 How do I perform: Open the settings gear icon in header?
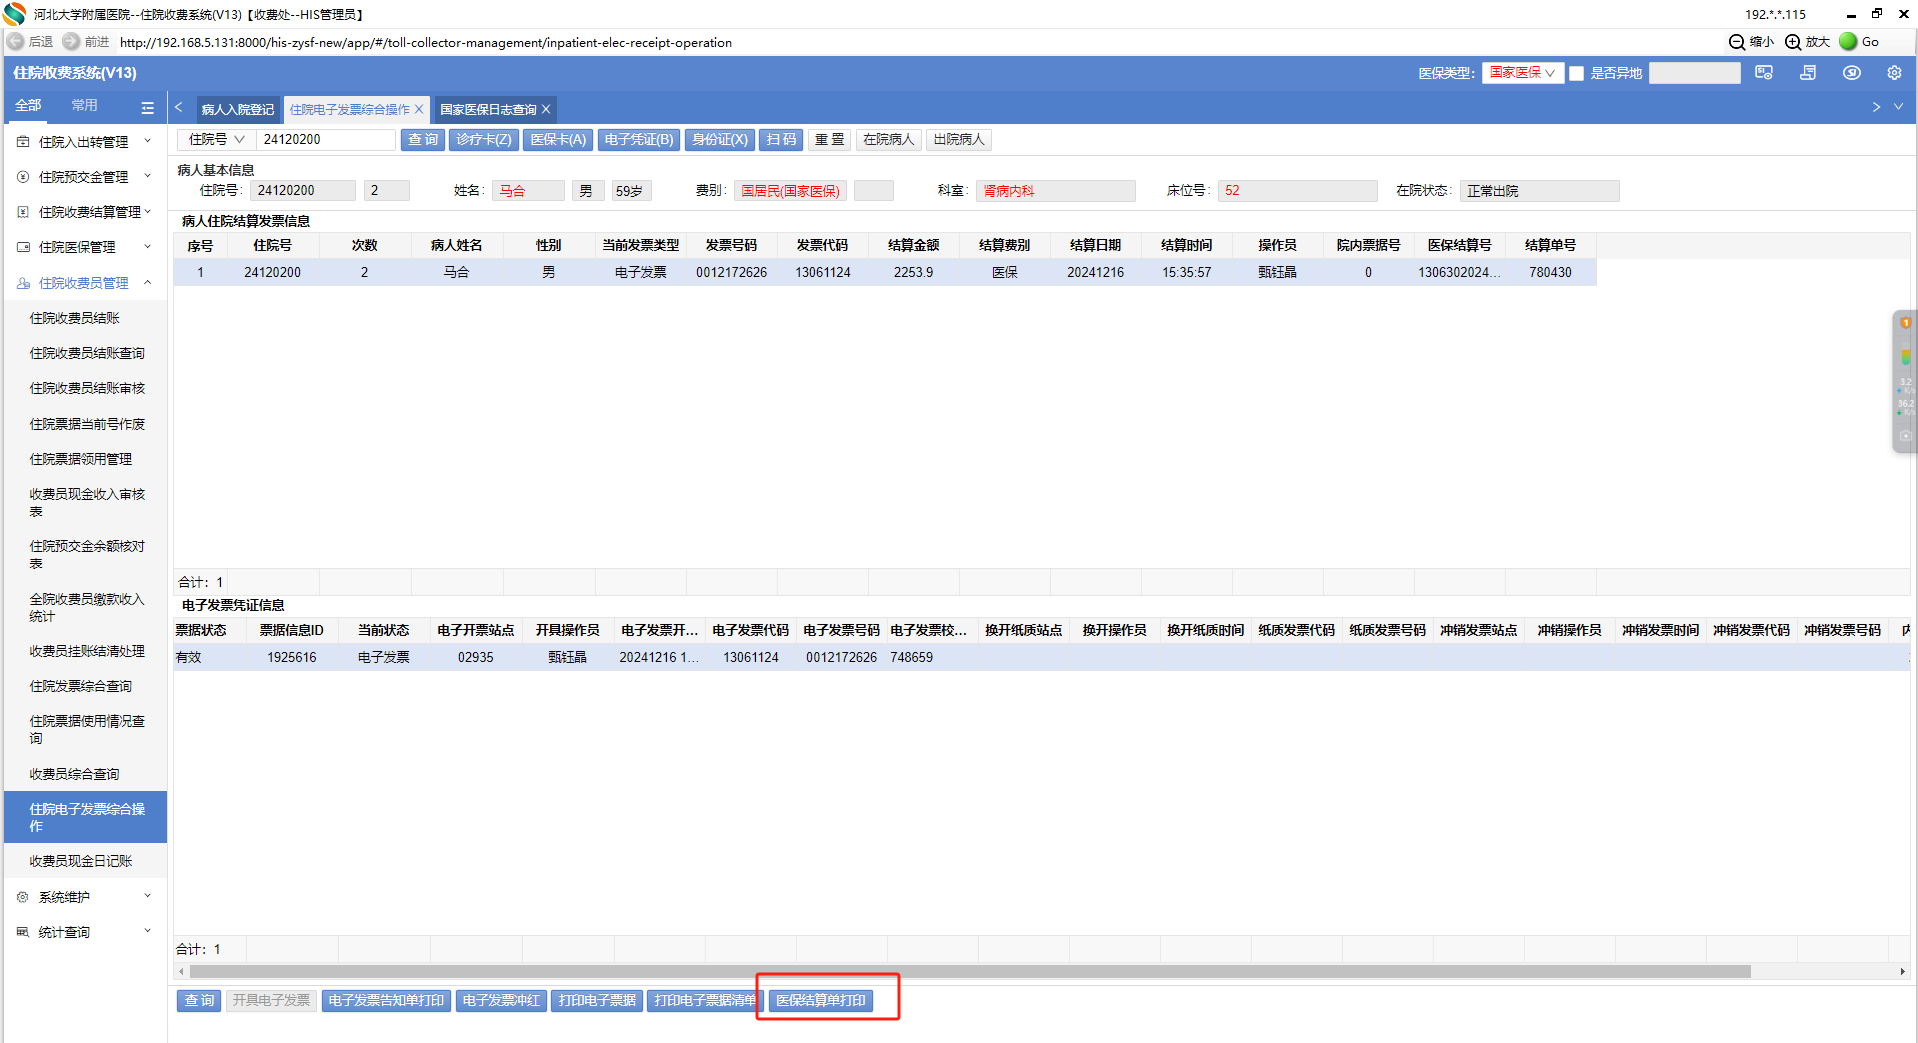1894,73
